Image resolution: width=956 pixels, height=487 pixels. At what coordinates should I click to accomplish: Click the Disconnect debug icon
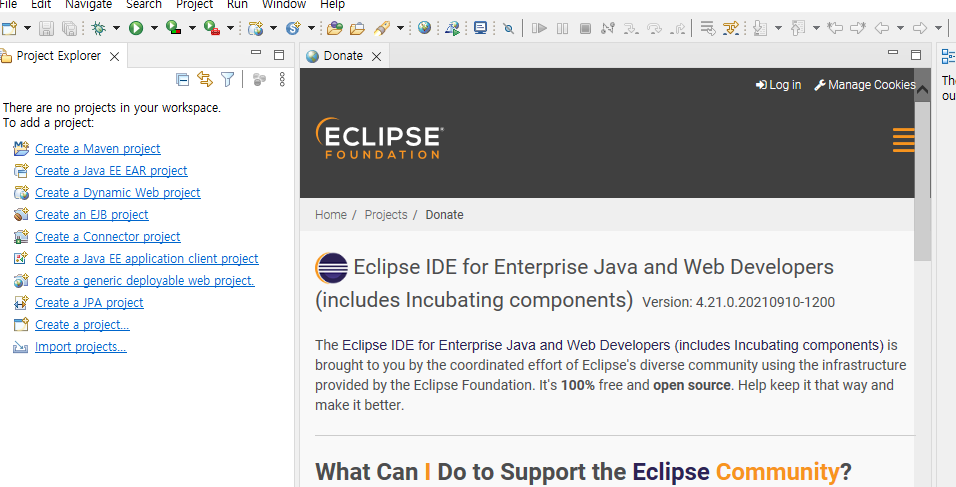(608, 28)
